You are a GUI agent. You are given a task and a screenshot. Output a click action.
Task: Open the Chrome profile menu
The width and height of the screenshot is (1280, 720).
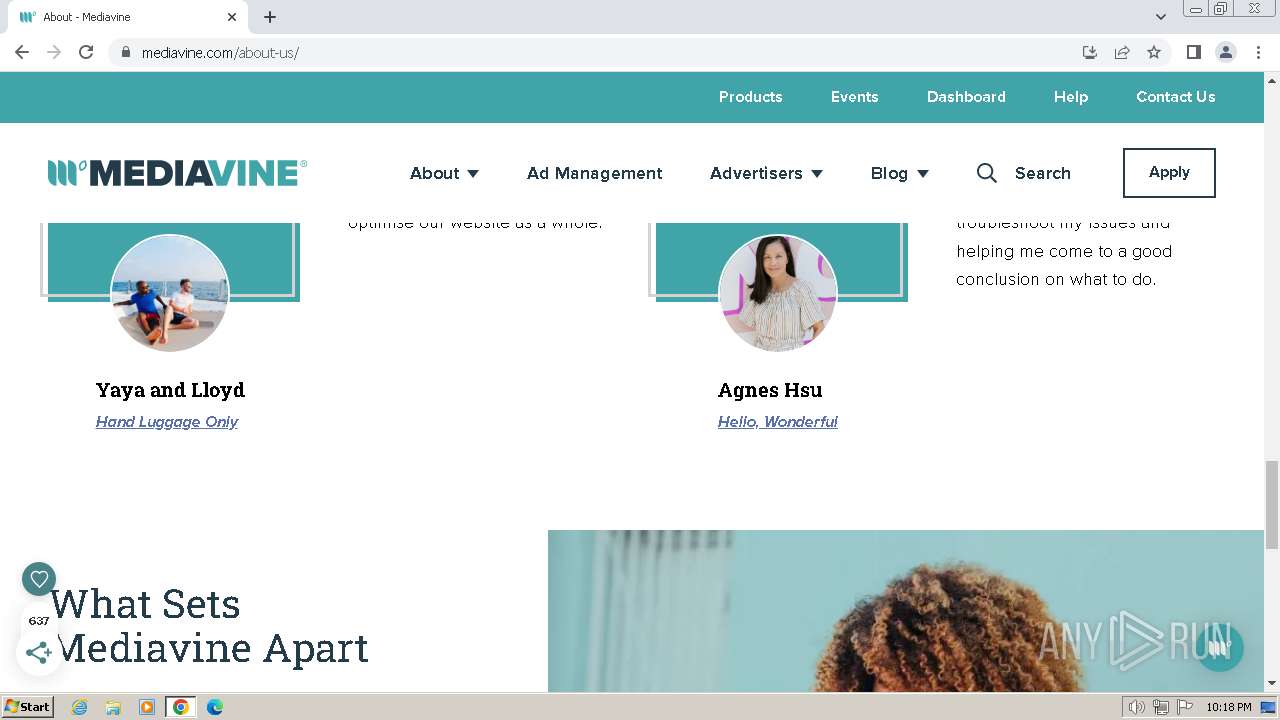[x=1225, y=52]
